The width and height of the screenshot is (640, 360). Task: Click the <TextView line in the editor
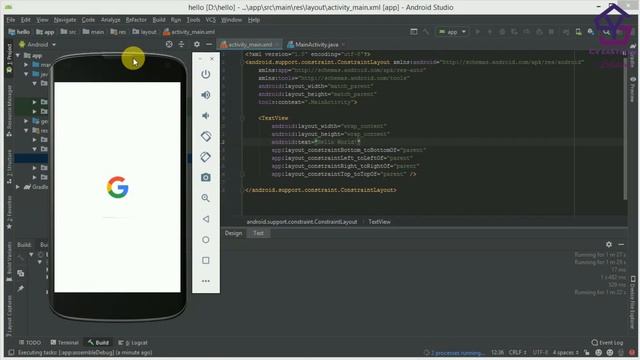(x=273, y=118)
